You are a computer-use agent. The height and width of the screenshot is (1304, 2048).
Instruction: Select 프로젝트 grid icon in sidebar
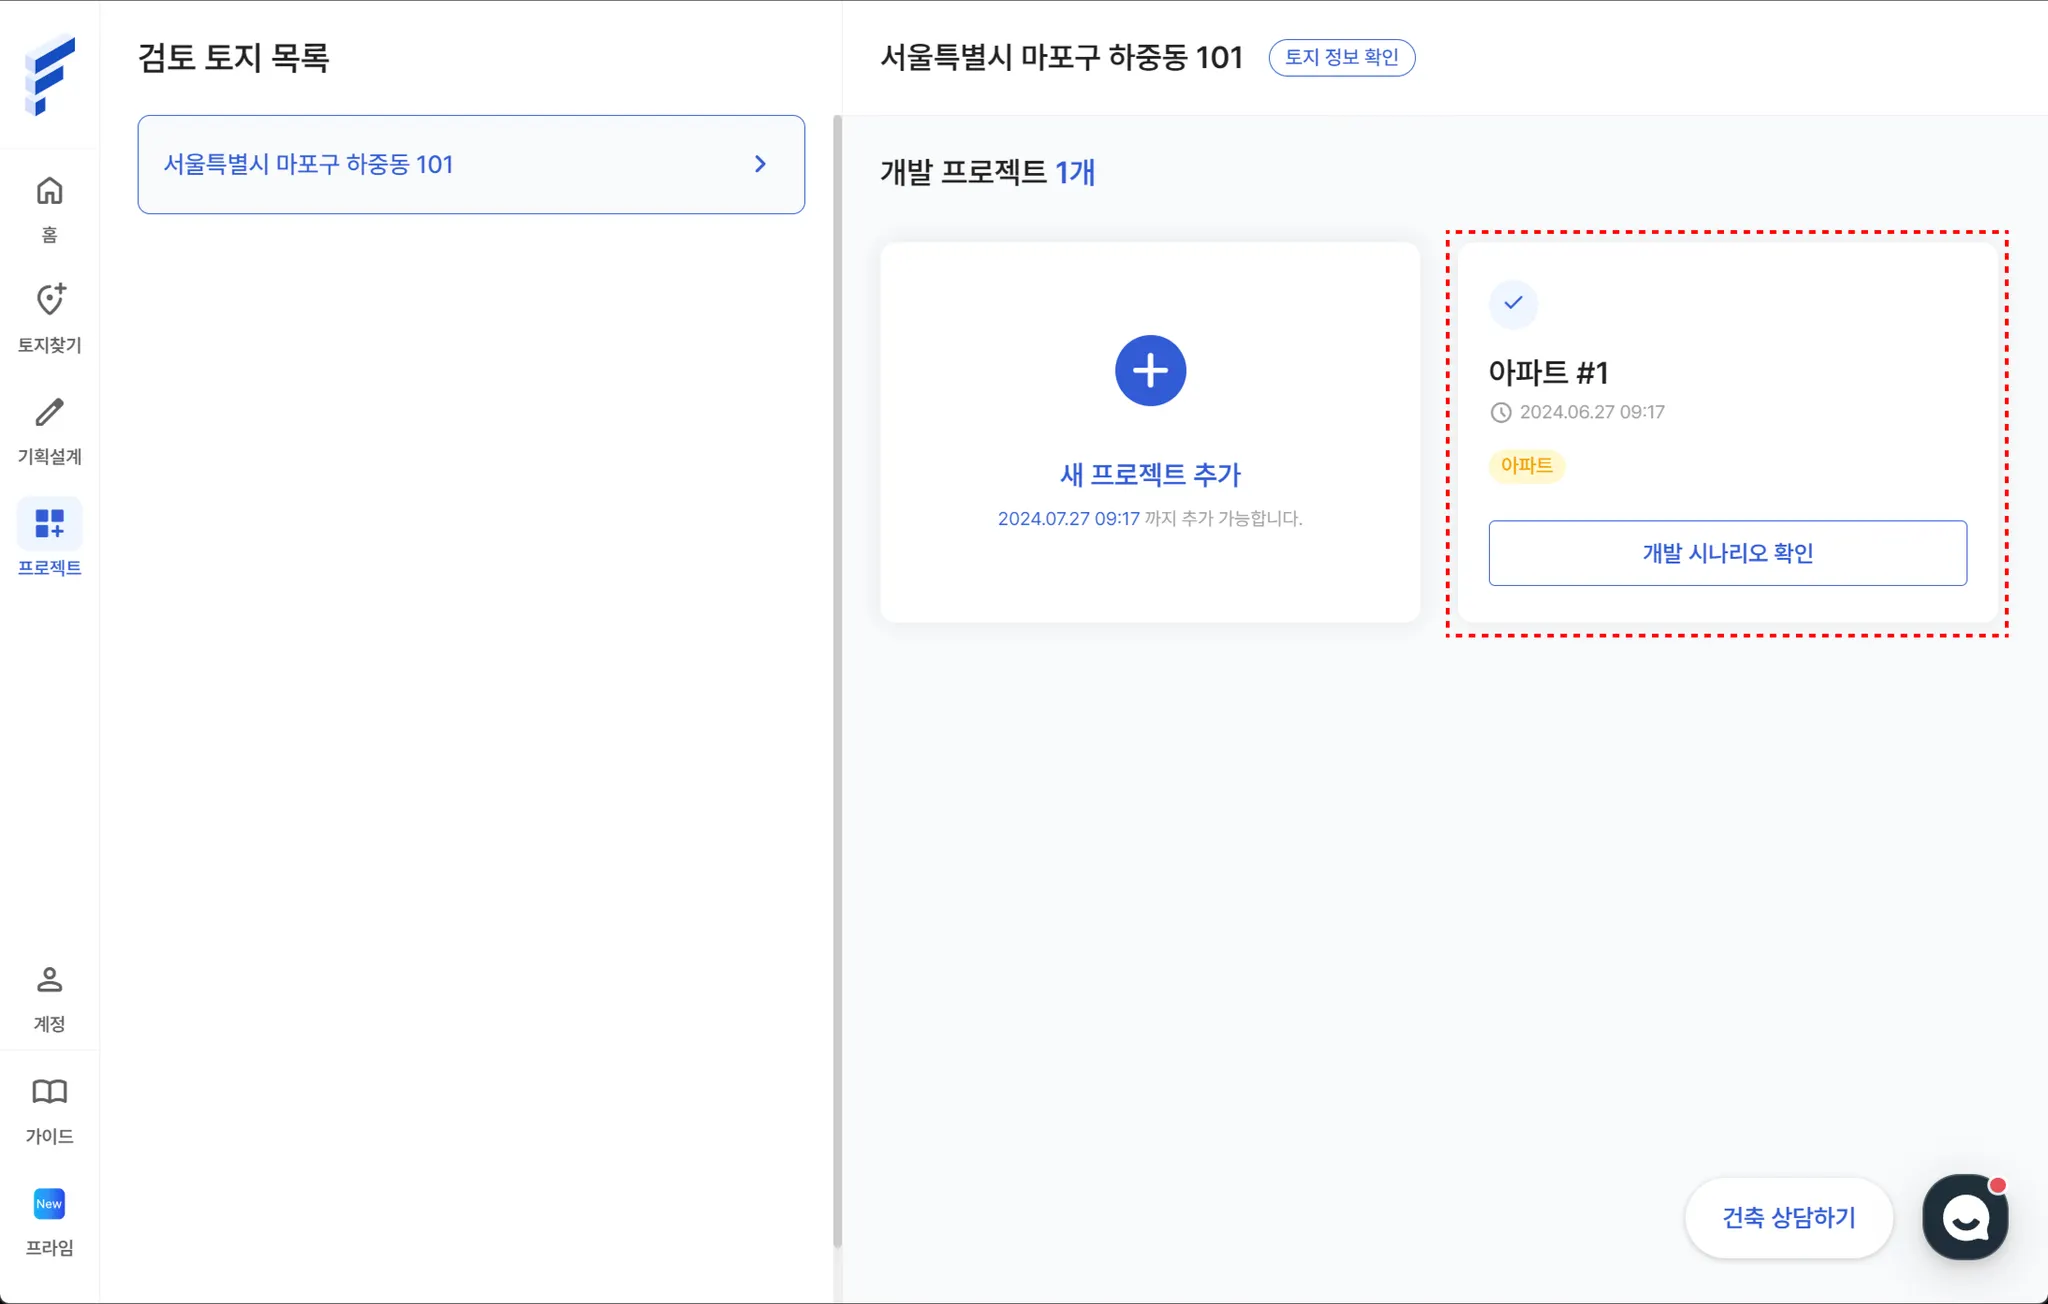[49, 524]
